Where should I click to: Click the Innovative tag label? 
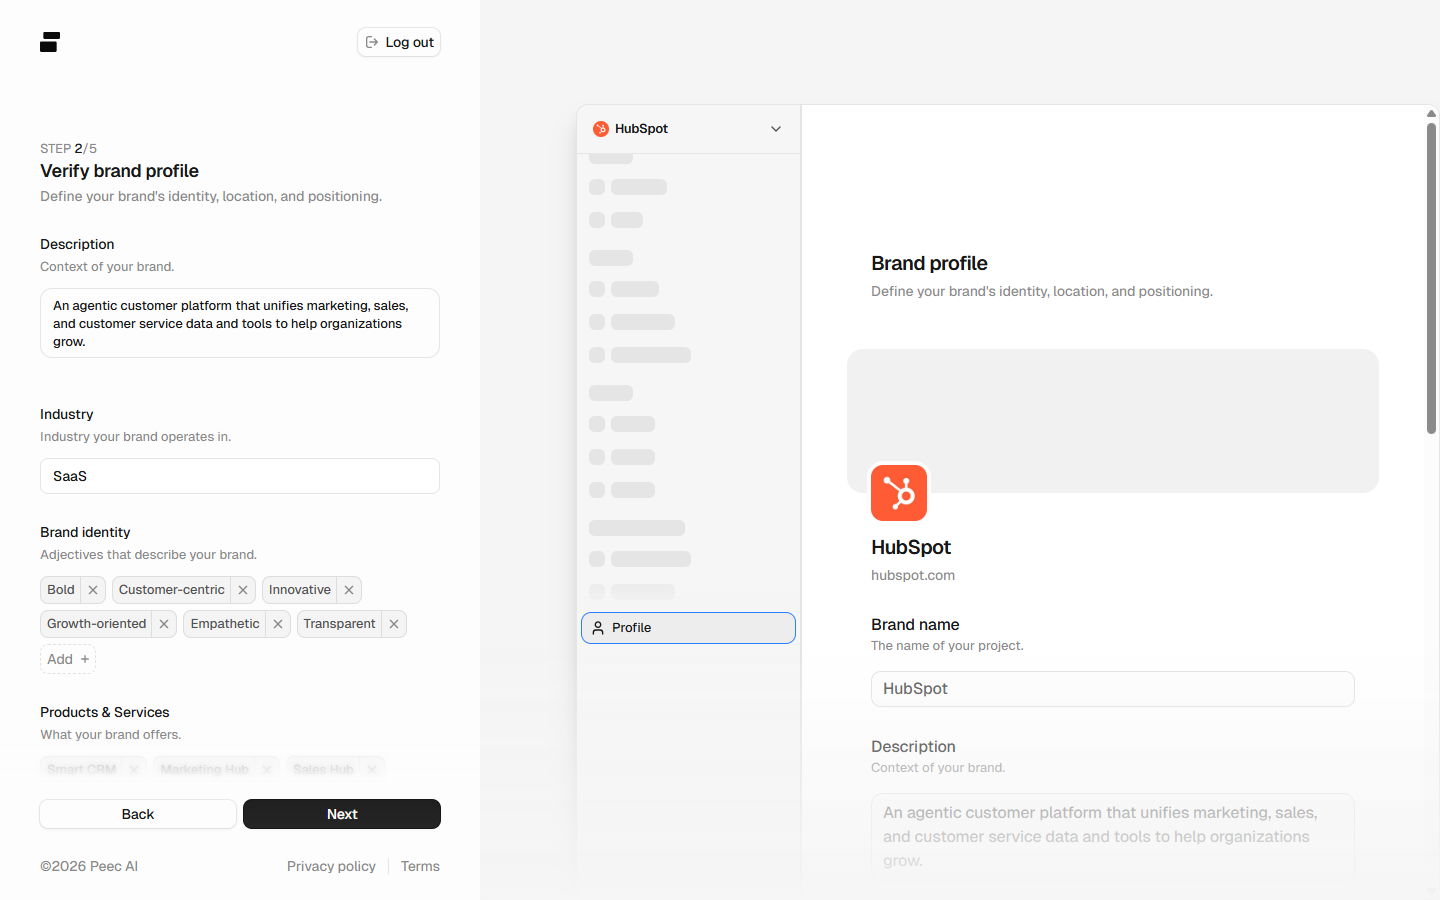click(300, 590)
